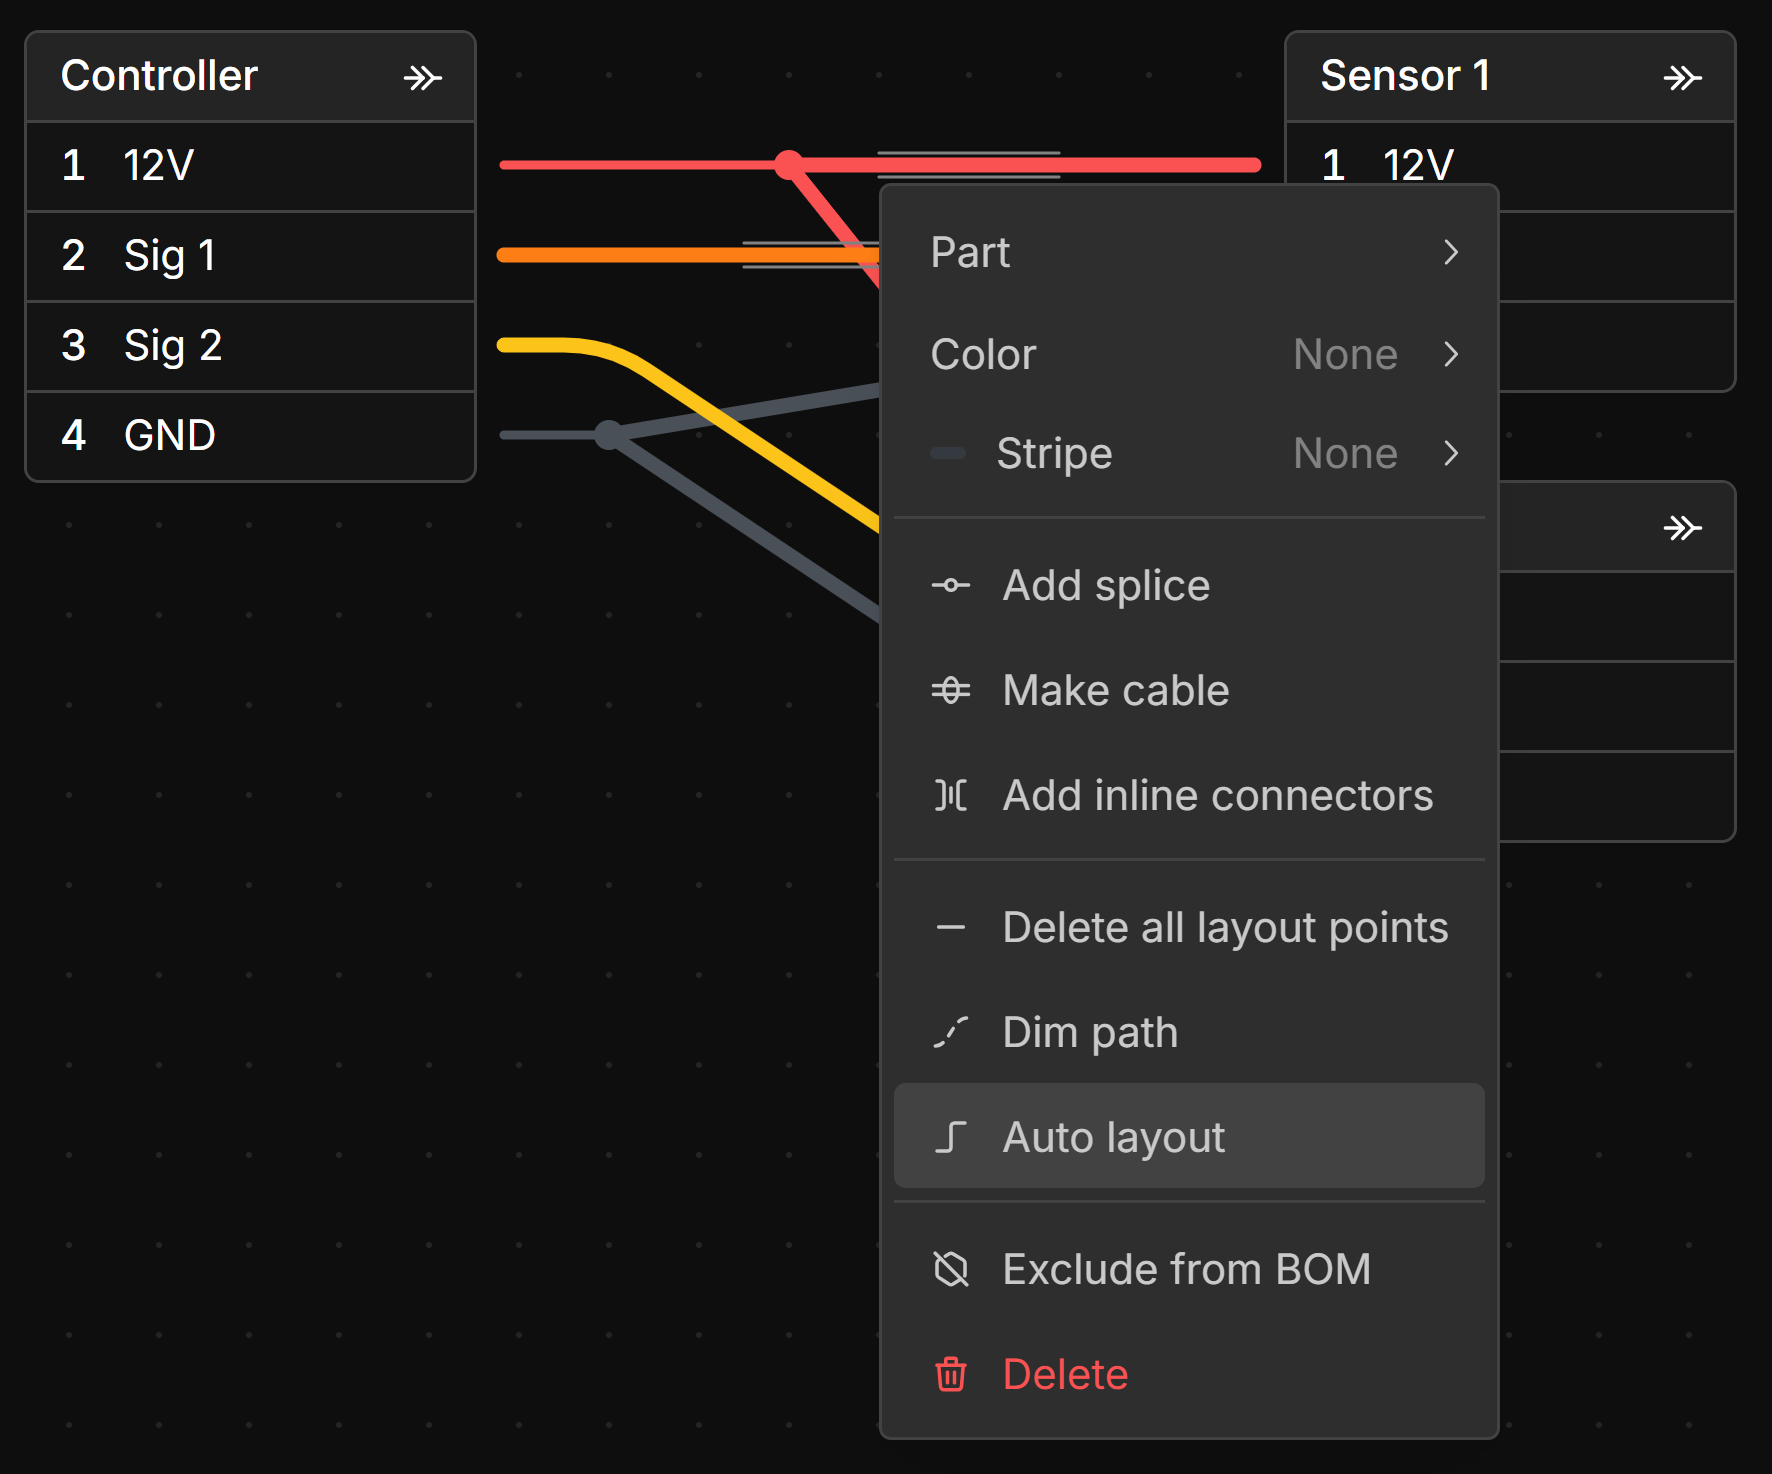The image size is (1772, 1474).
Task: Open the Stripe submenu chevron
Action: point(1451,454)
